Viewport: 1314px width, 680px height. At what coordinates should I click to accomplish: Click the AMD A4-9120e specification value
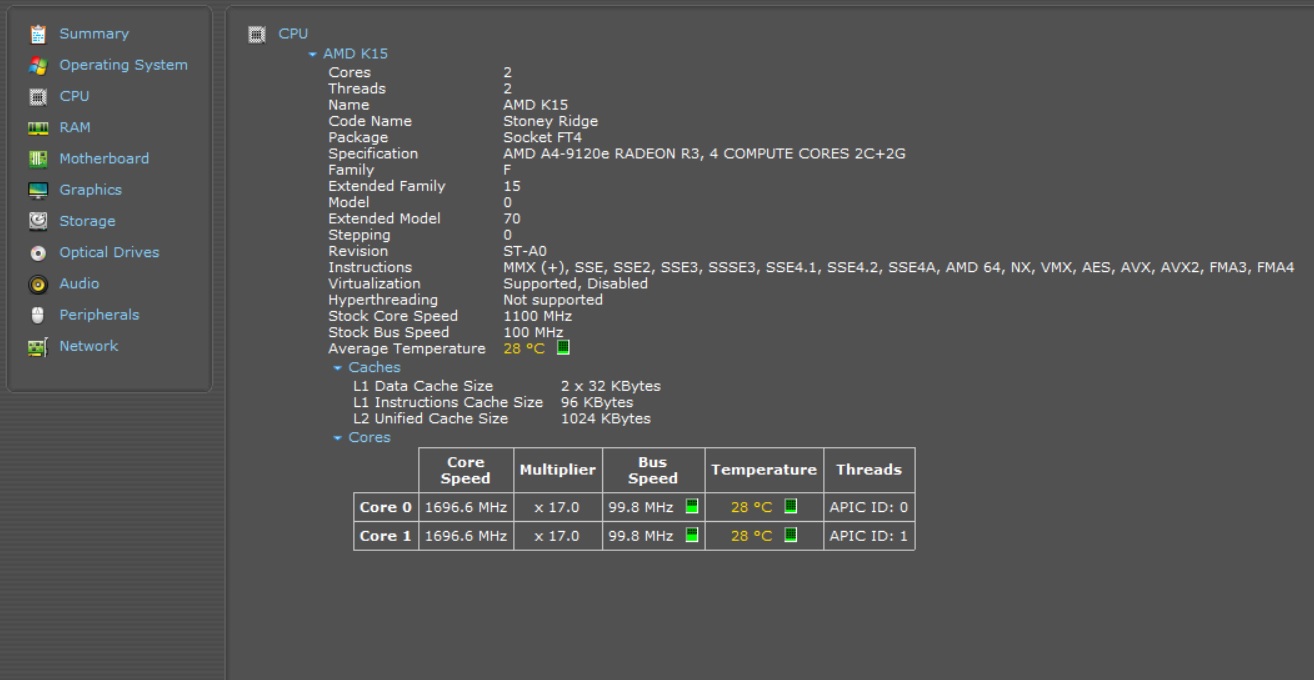click(x=704, y=154)
